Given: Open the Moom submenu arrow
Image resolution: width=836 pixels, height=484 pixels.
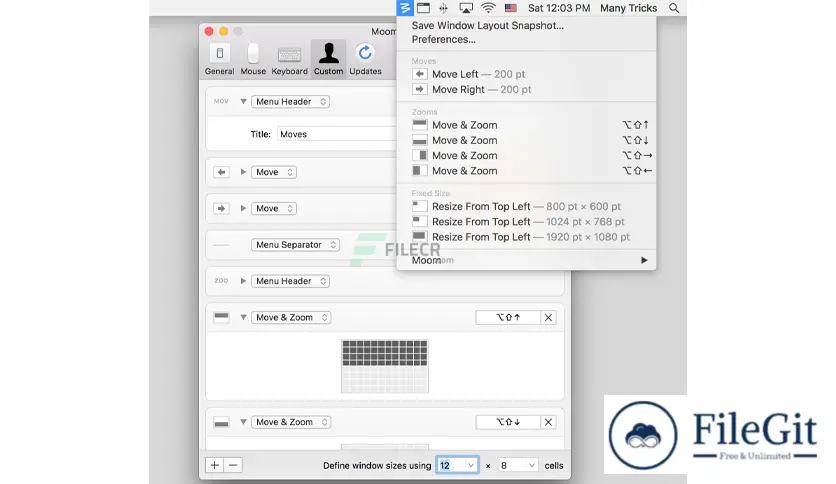Looking at the screenshot, I should pyautogui.click(x=644, y=260).
